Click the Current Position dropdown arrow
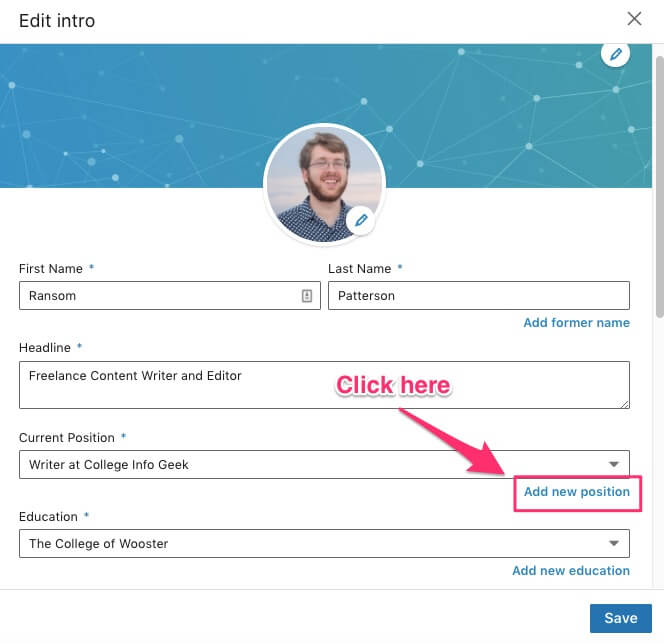The image size is (664, 643). pos(614,464)
